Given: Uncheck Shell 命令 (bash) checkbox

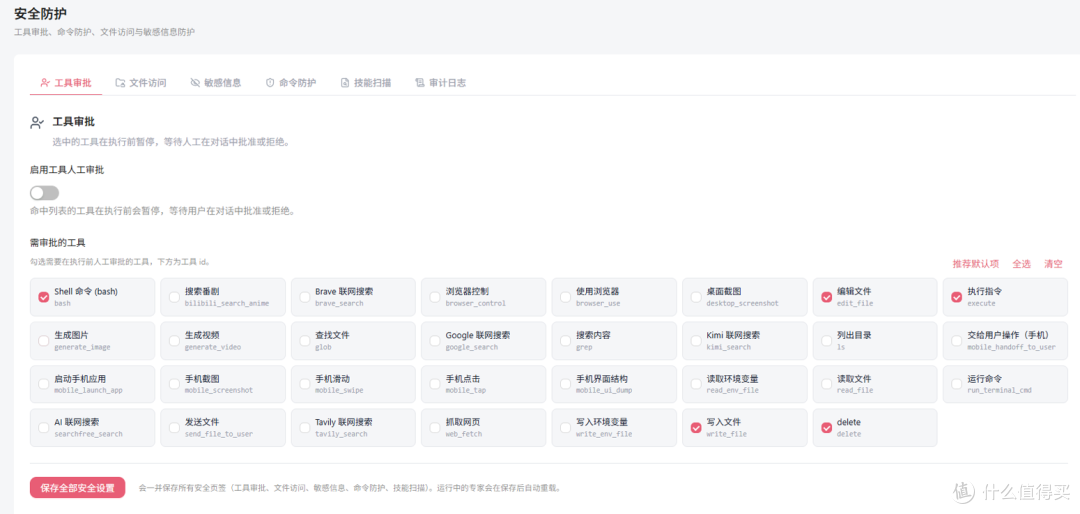Looking at the screenshot, I should (x=43, y=297).
